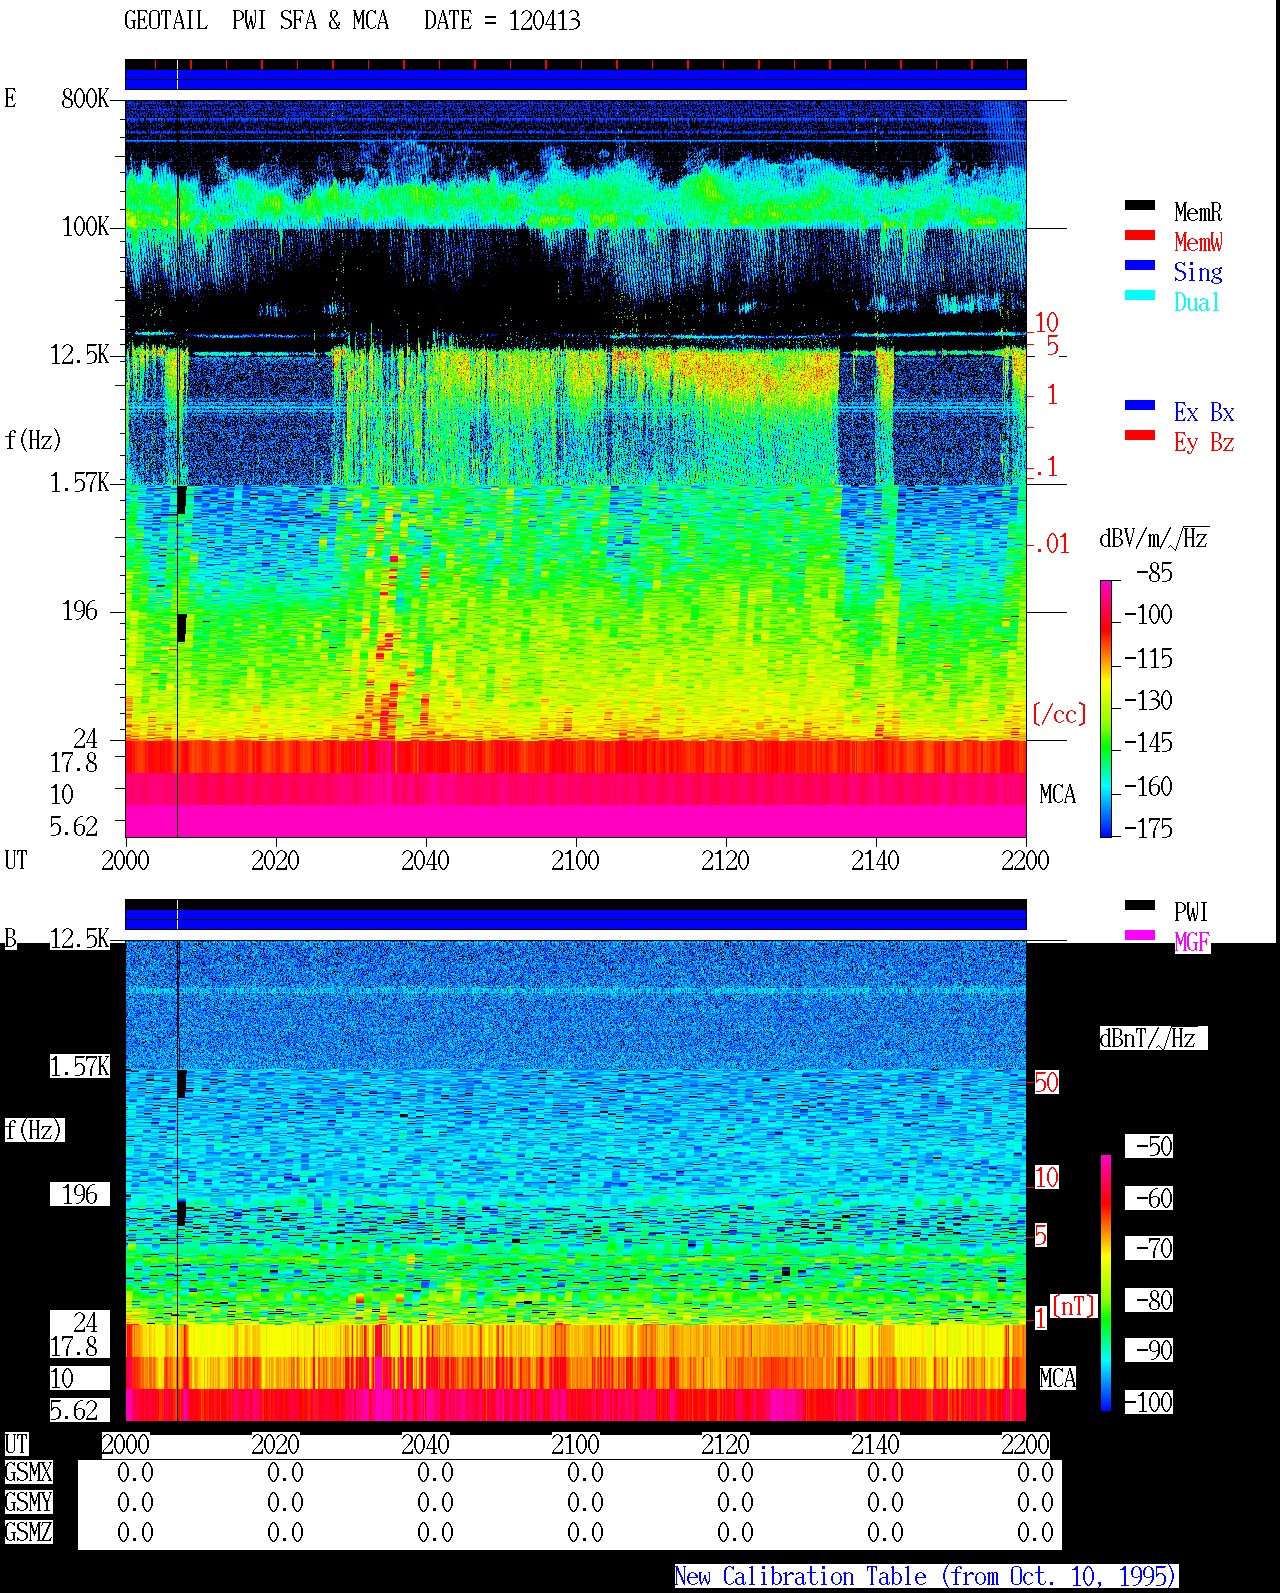Click the Sing legend label
This screenshot has height=1593, width=1280.
[1198, 272]
